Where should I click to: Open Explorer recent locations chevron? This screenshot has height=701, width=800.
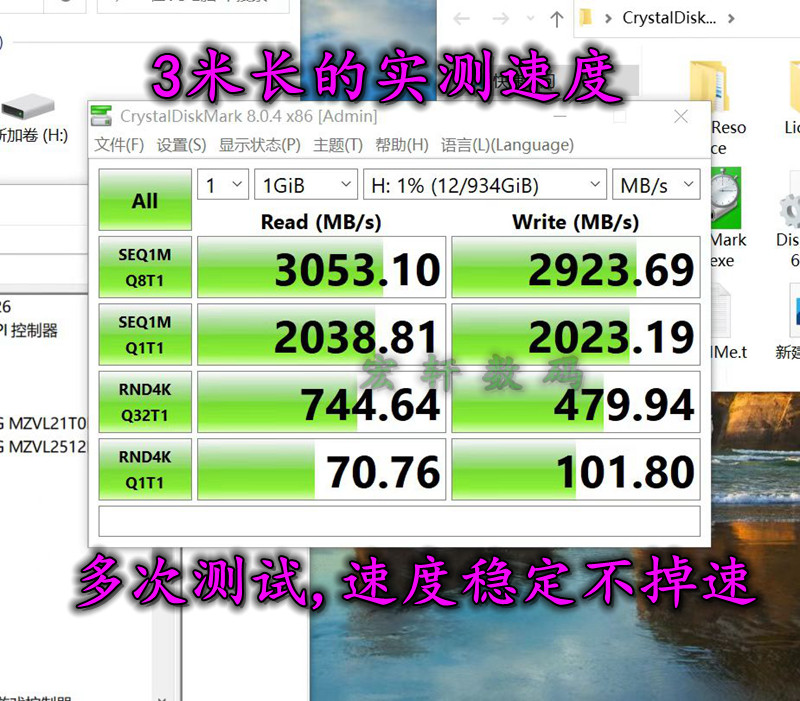click(531, 19)
